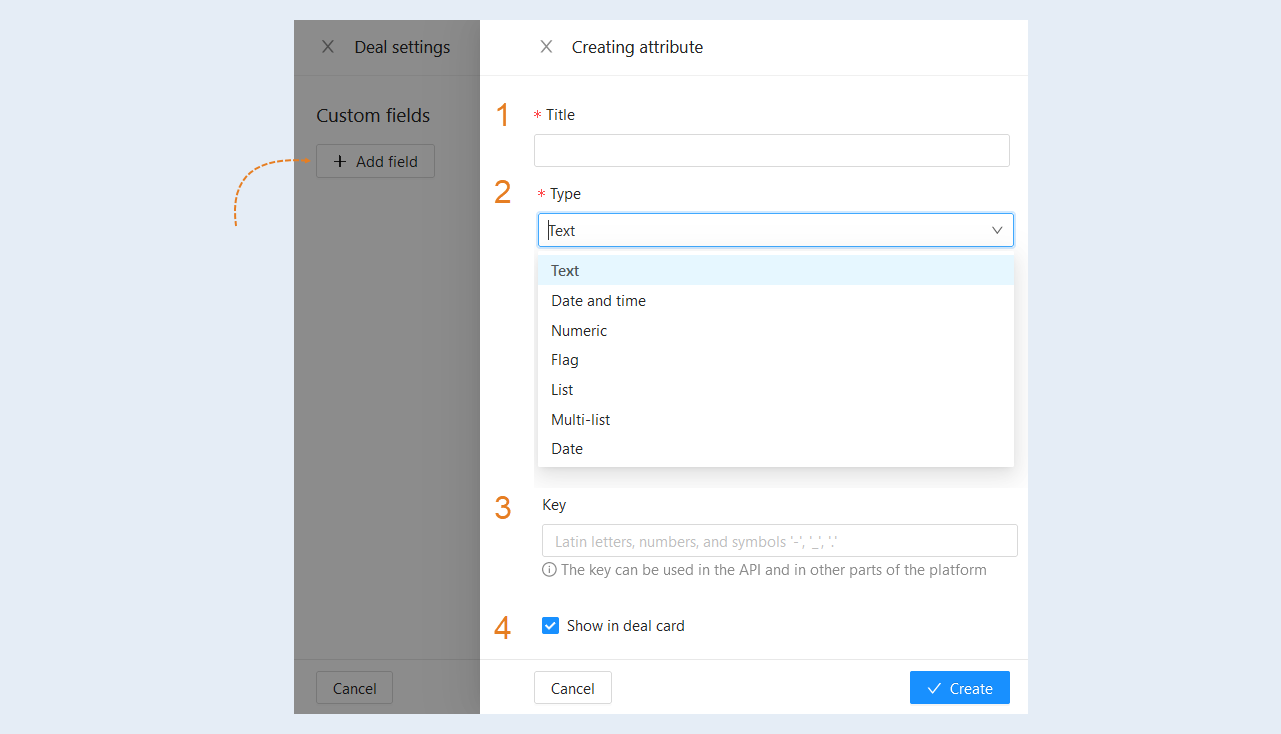The image size is (1281, 734).
Task: Select the List type option
Action: [x=776, y=390]
